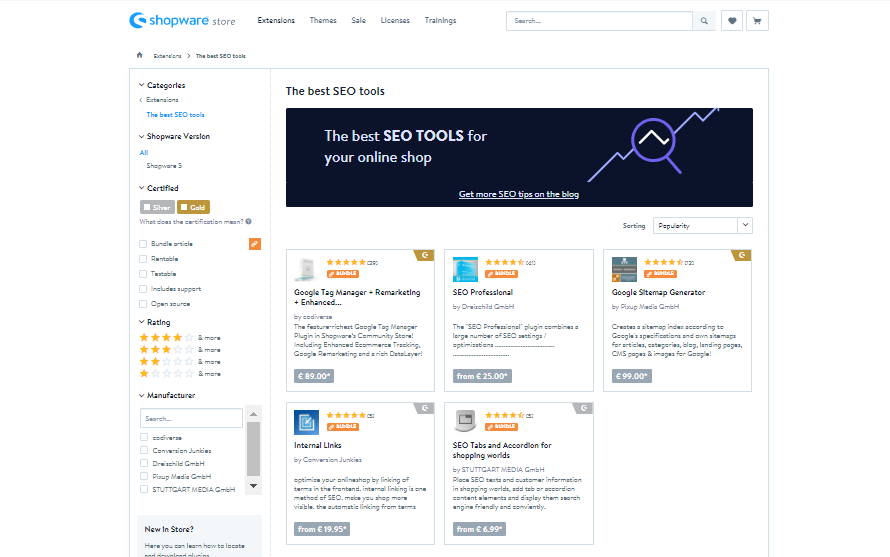Open the Sale menu
Screen dimensions: 890x557
(358, 20)
